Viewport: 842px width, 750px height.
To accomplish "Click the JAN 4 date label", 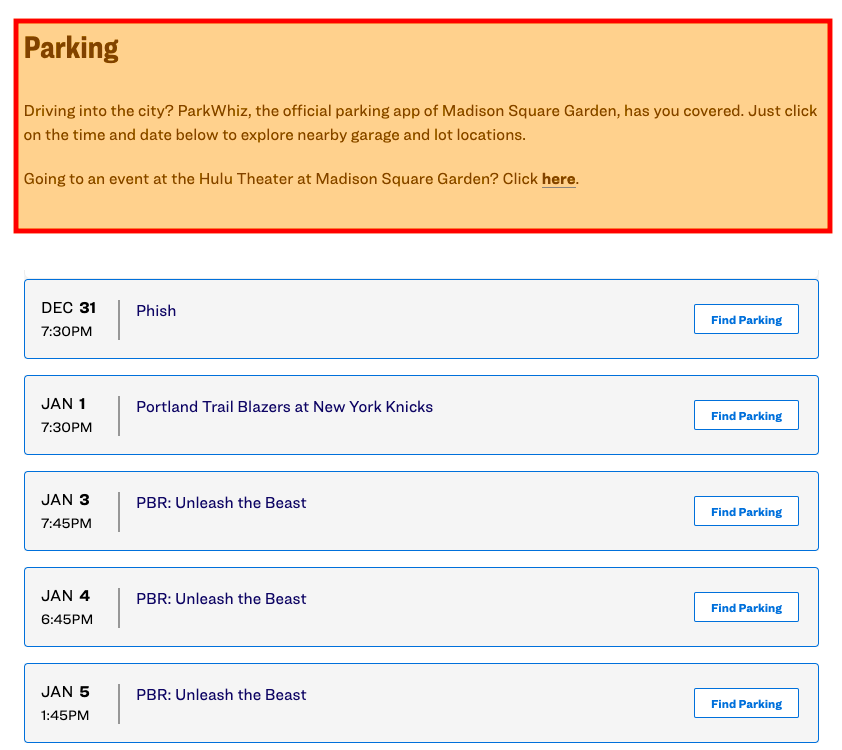I will pos(65,596).
